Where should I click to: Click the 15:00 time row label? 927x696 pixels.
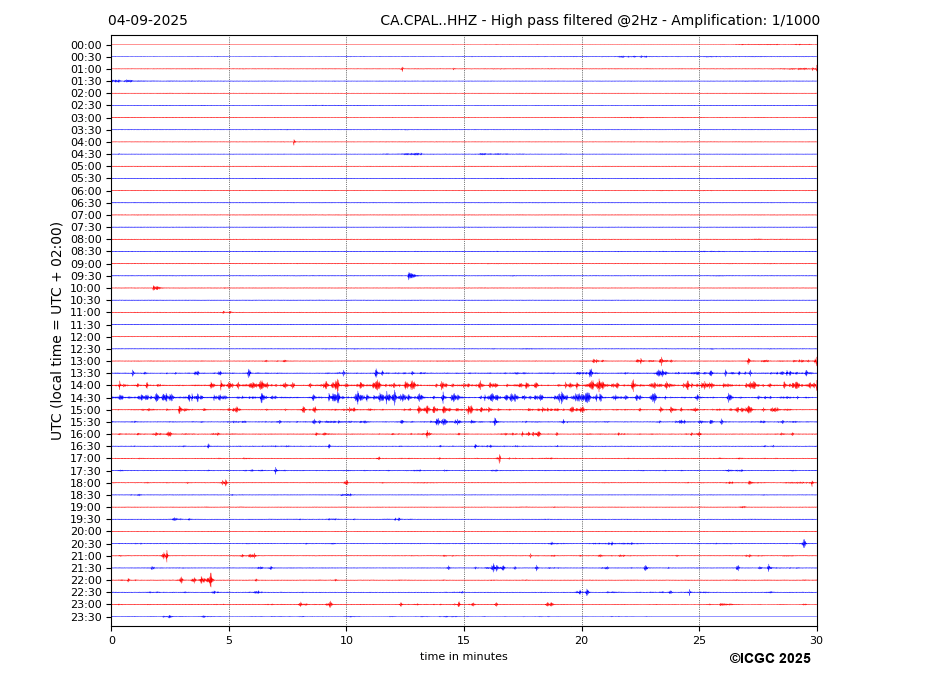pos(86,410)
